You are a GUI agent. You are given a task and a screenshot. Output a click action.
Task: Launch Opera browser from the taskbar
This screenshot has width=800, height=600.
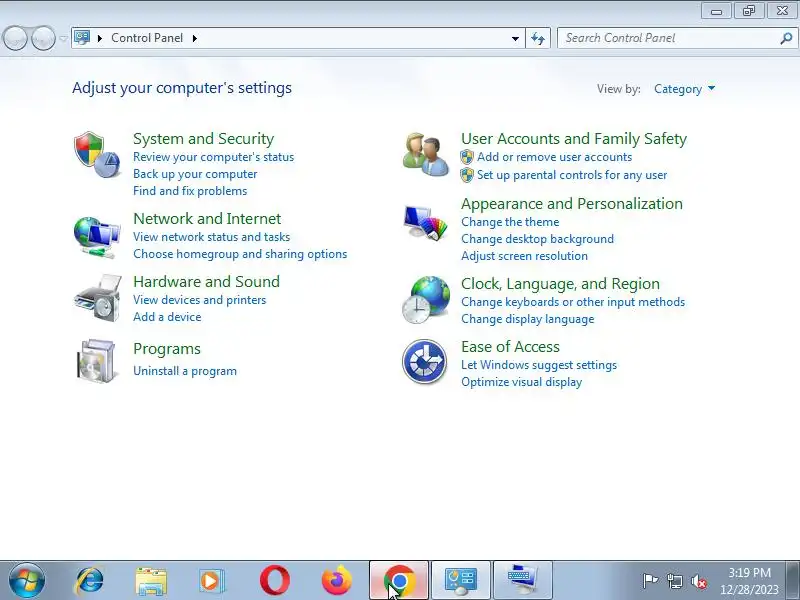(x=274, y=581)
